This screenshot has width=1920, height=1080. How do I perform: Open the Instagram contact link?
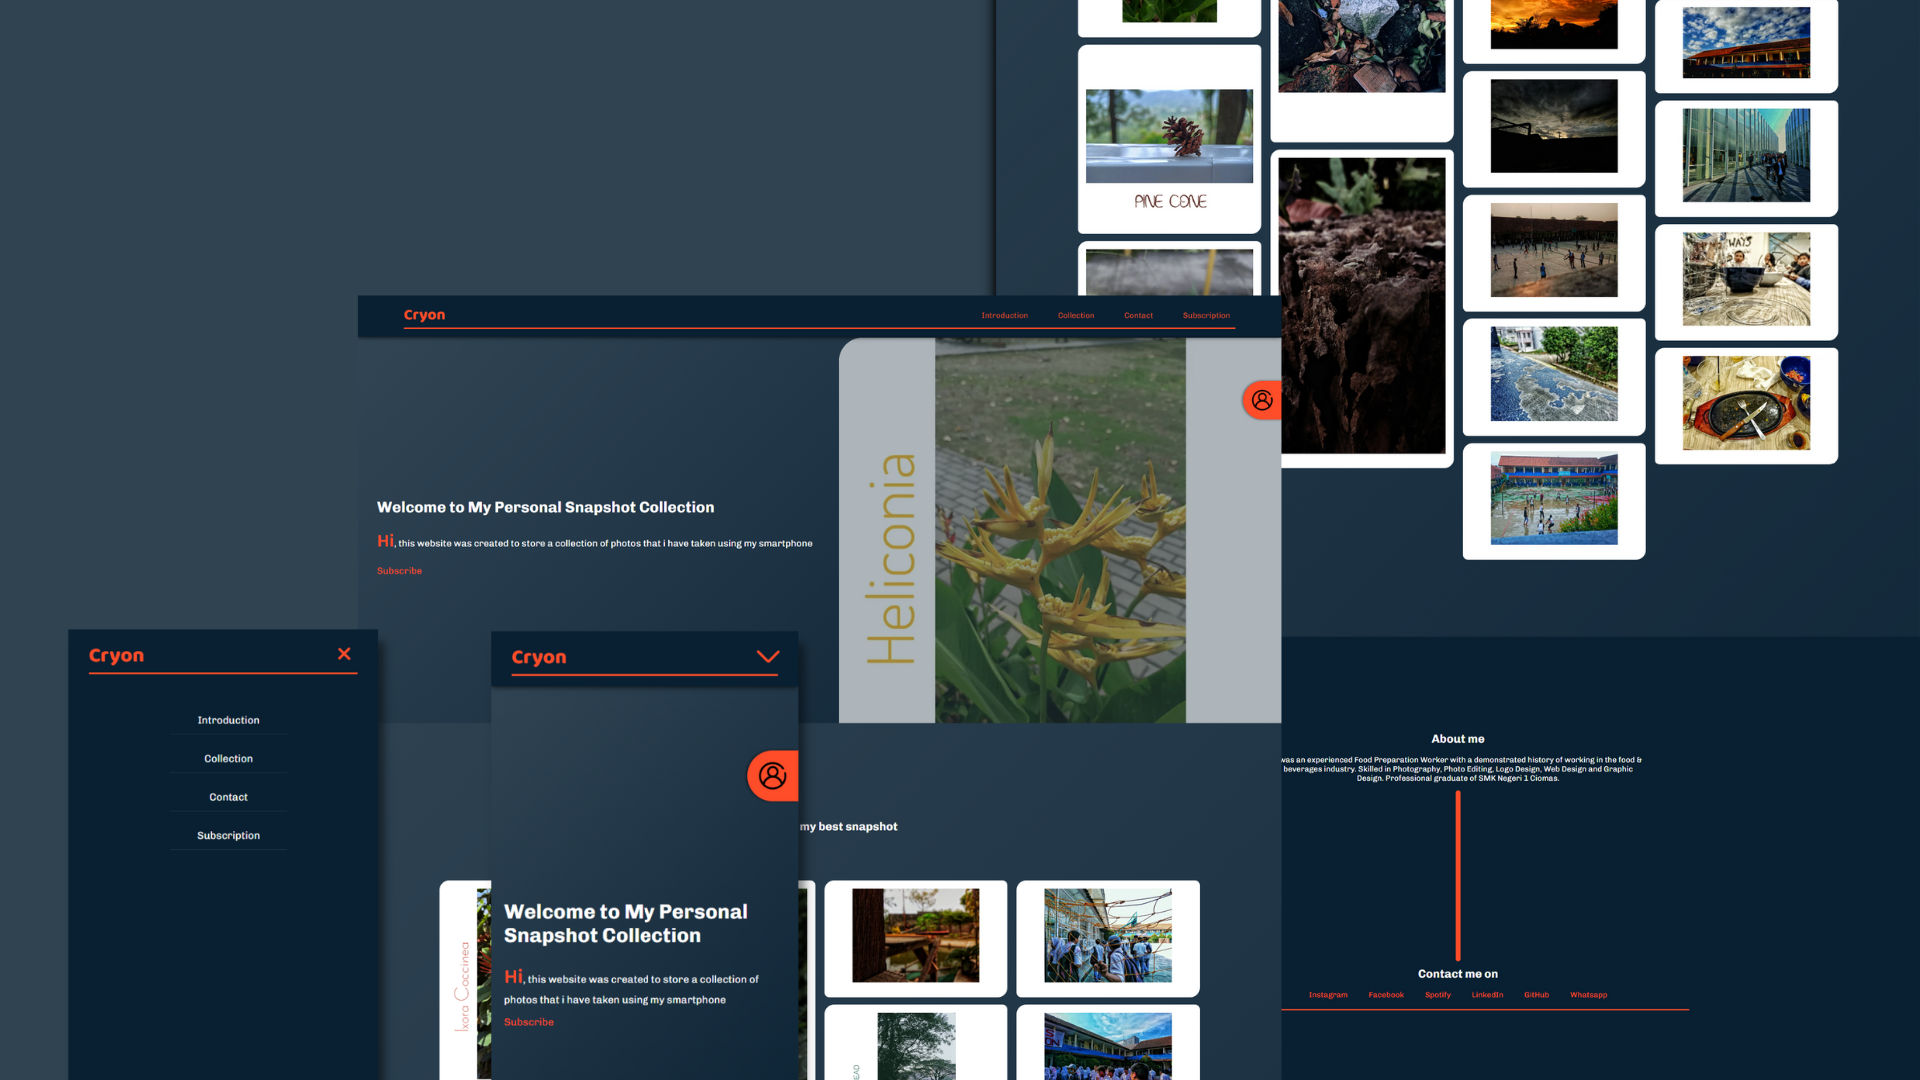[1328, 995]
